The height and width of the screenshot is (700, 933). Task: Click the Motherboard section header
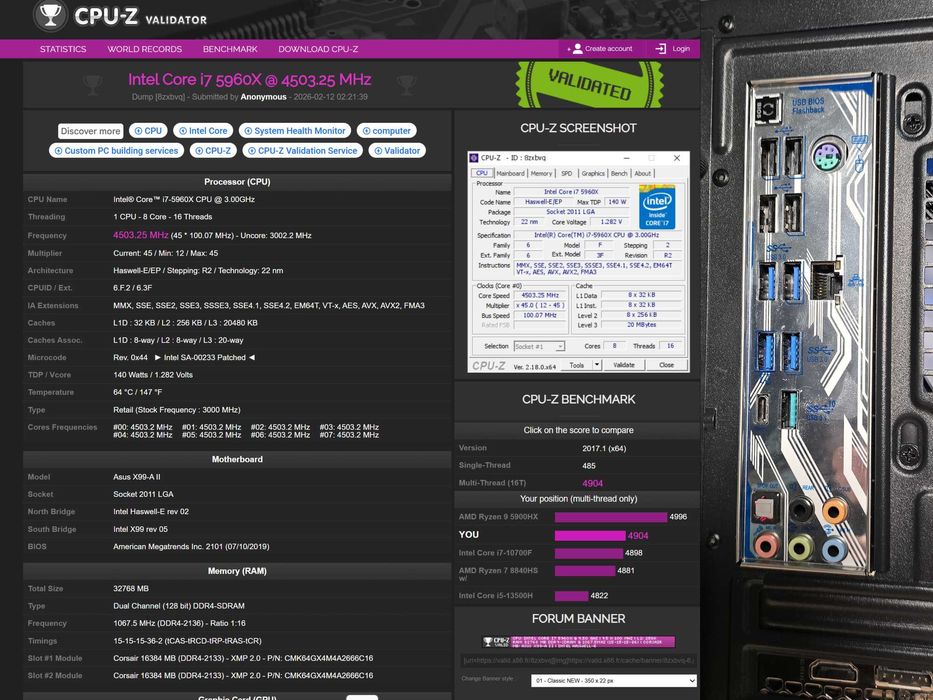237,459
